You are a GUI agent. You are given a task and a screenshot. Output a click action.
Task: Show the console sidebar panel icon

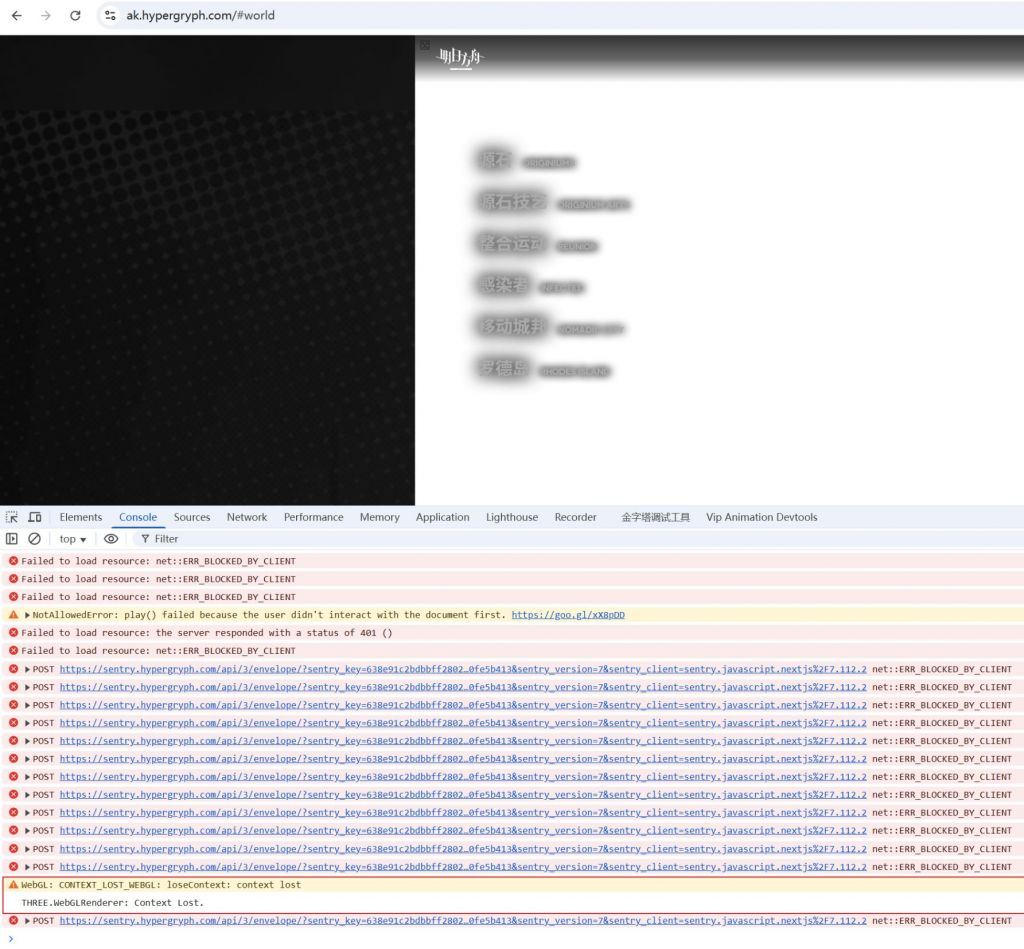tap(12, 539)
